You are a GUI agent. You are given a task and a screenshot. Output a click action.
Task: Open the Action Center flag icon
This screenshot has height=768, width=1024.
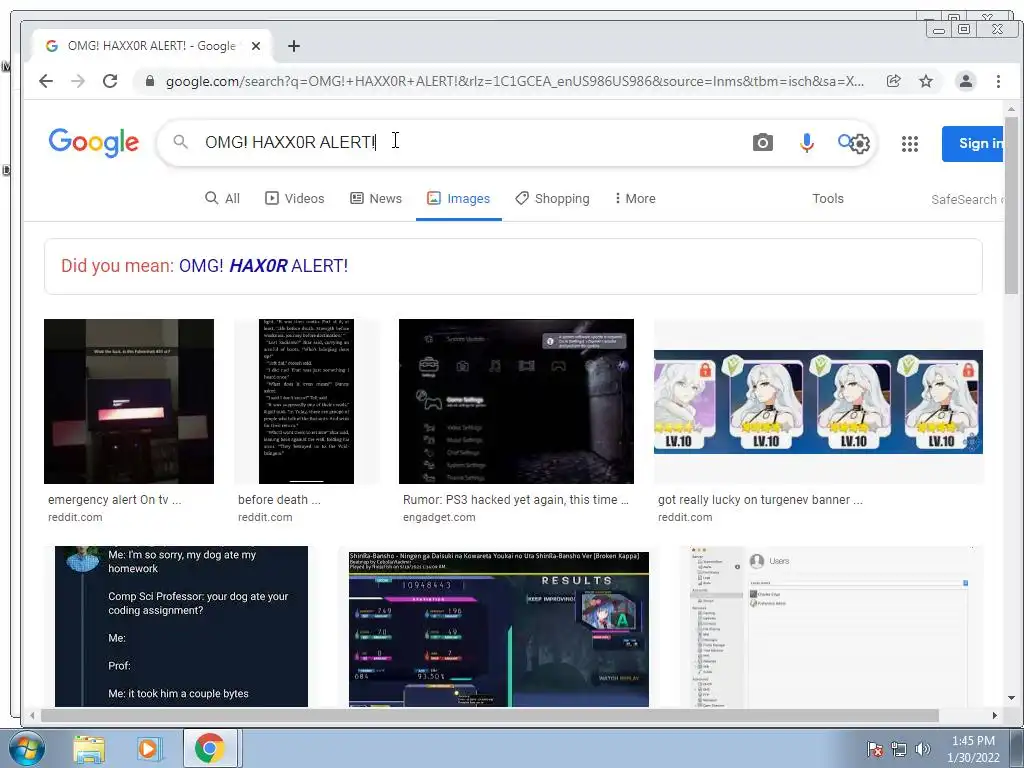[x=874, y=749]
